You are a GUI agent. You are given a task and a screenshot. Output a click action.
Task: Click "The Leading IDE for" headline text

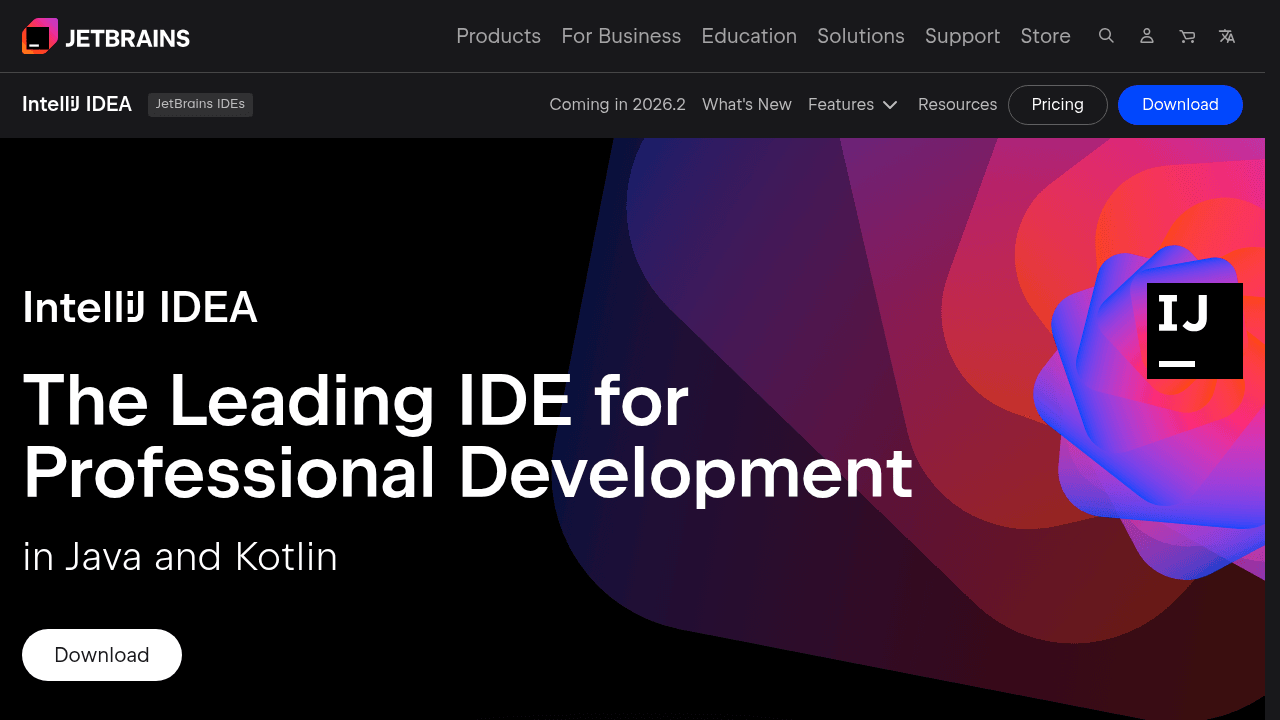click(355, 400)
